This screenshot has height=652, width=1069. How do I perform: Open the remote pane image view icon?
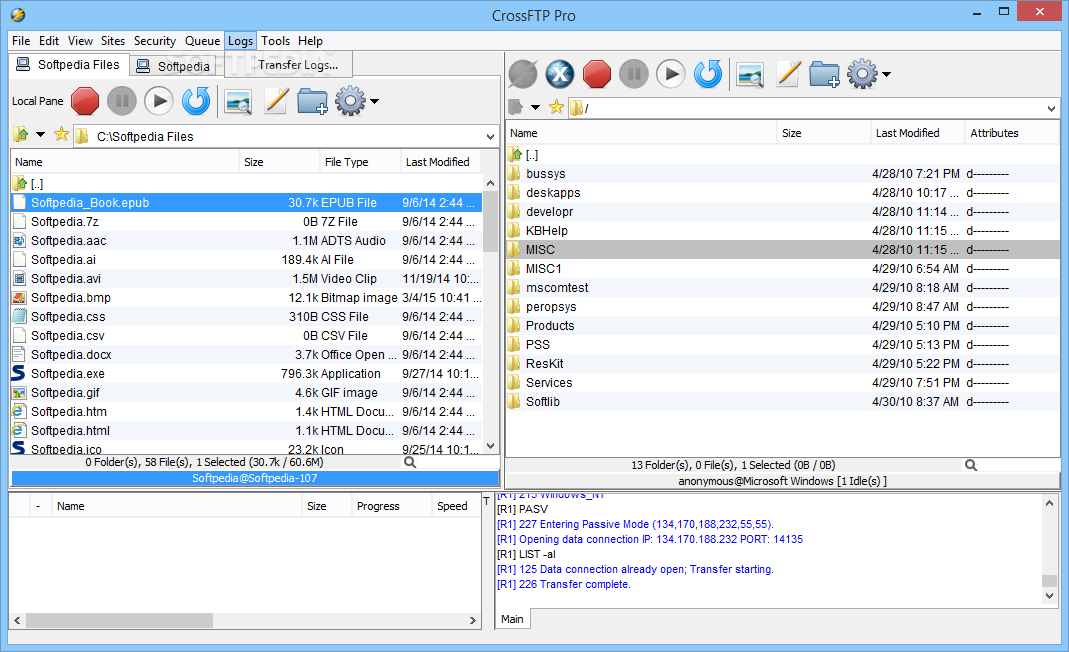pos(750,74)
